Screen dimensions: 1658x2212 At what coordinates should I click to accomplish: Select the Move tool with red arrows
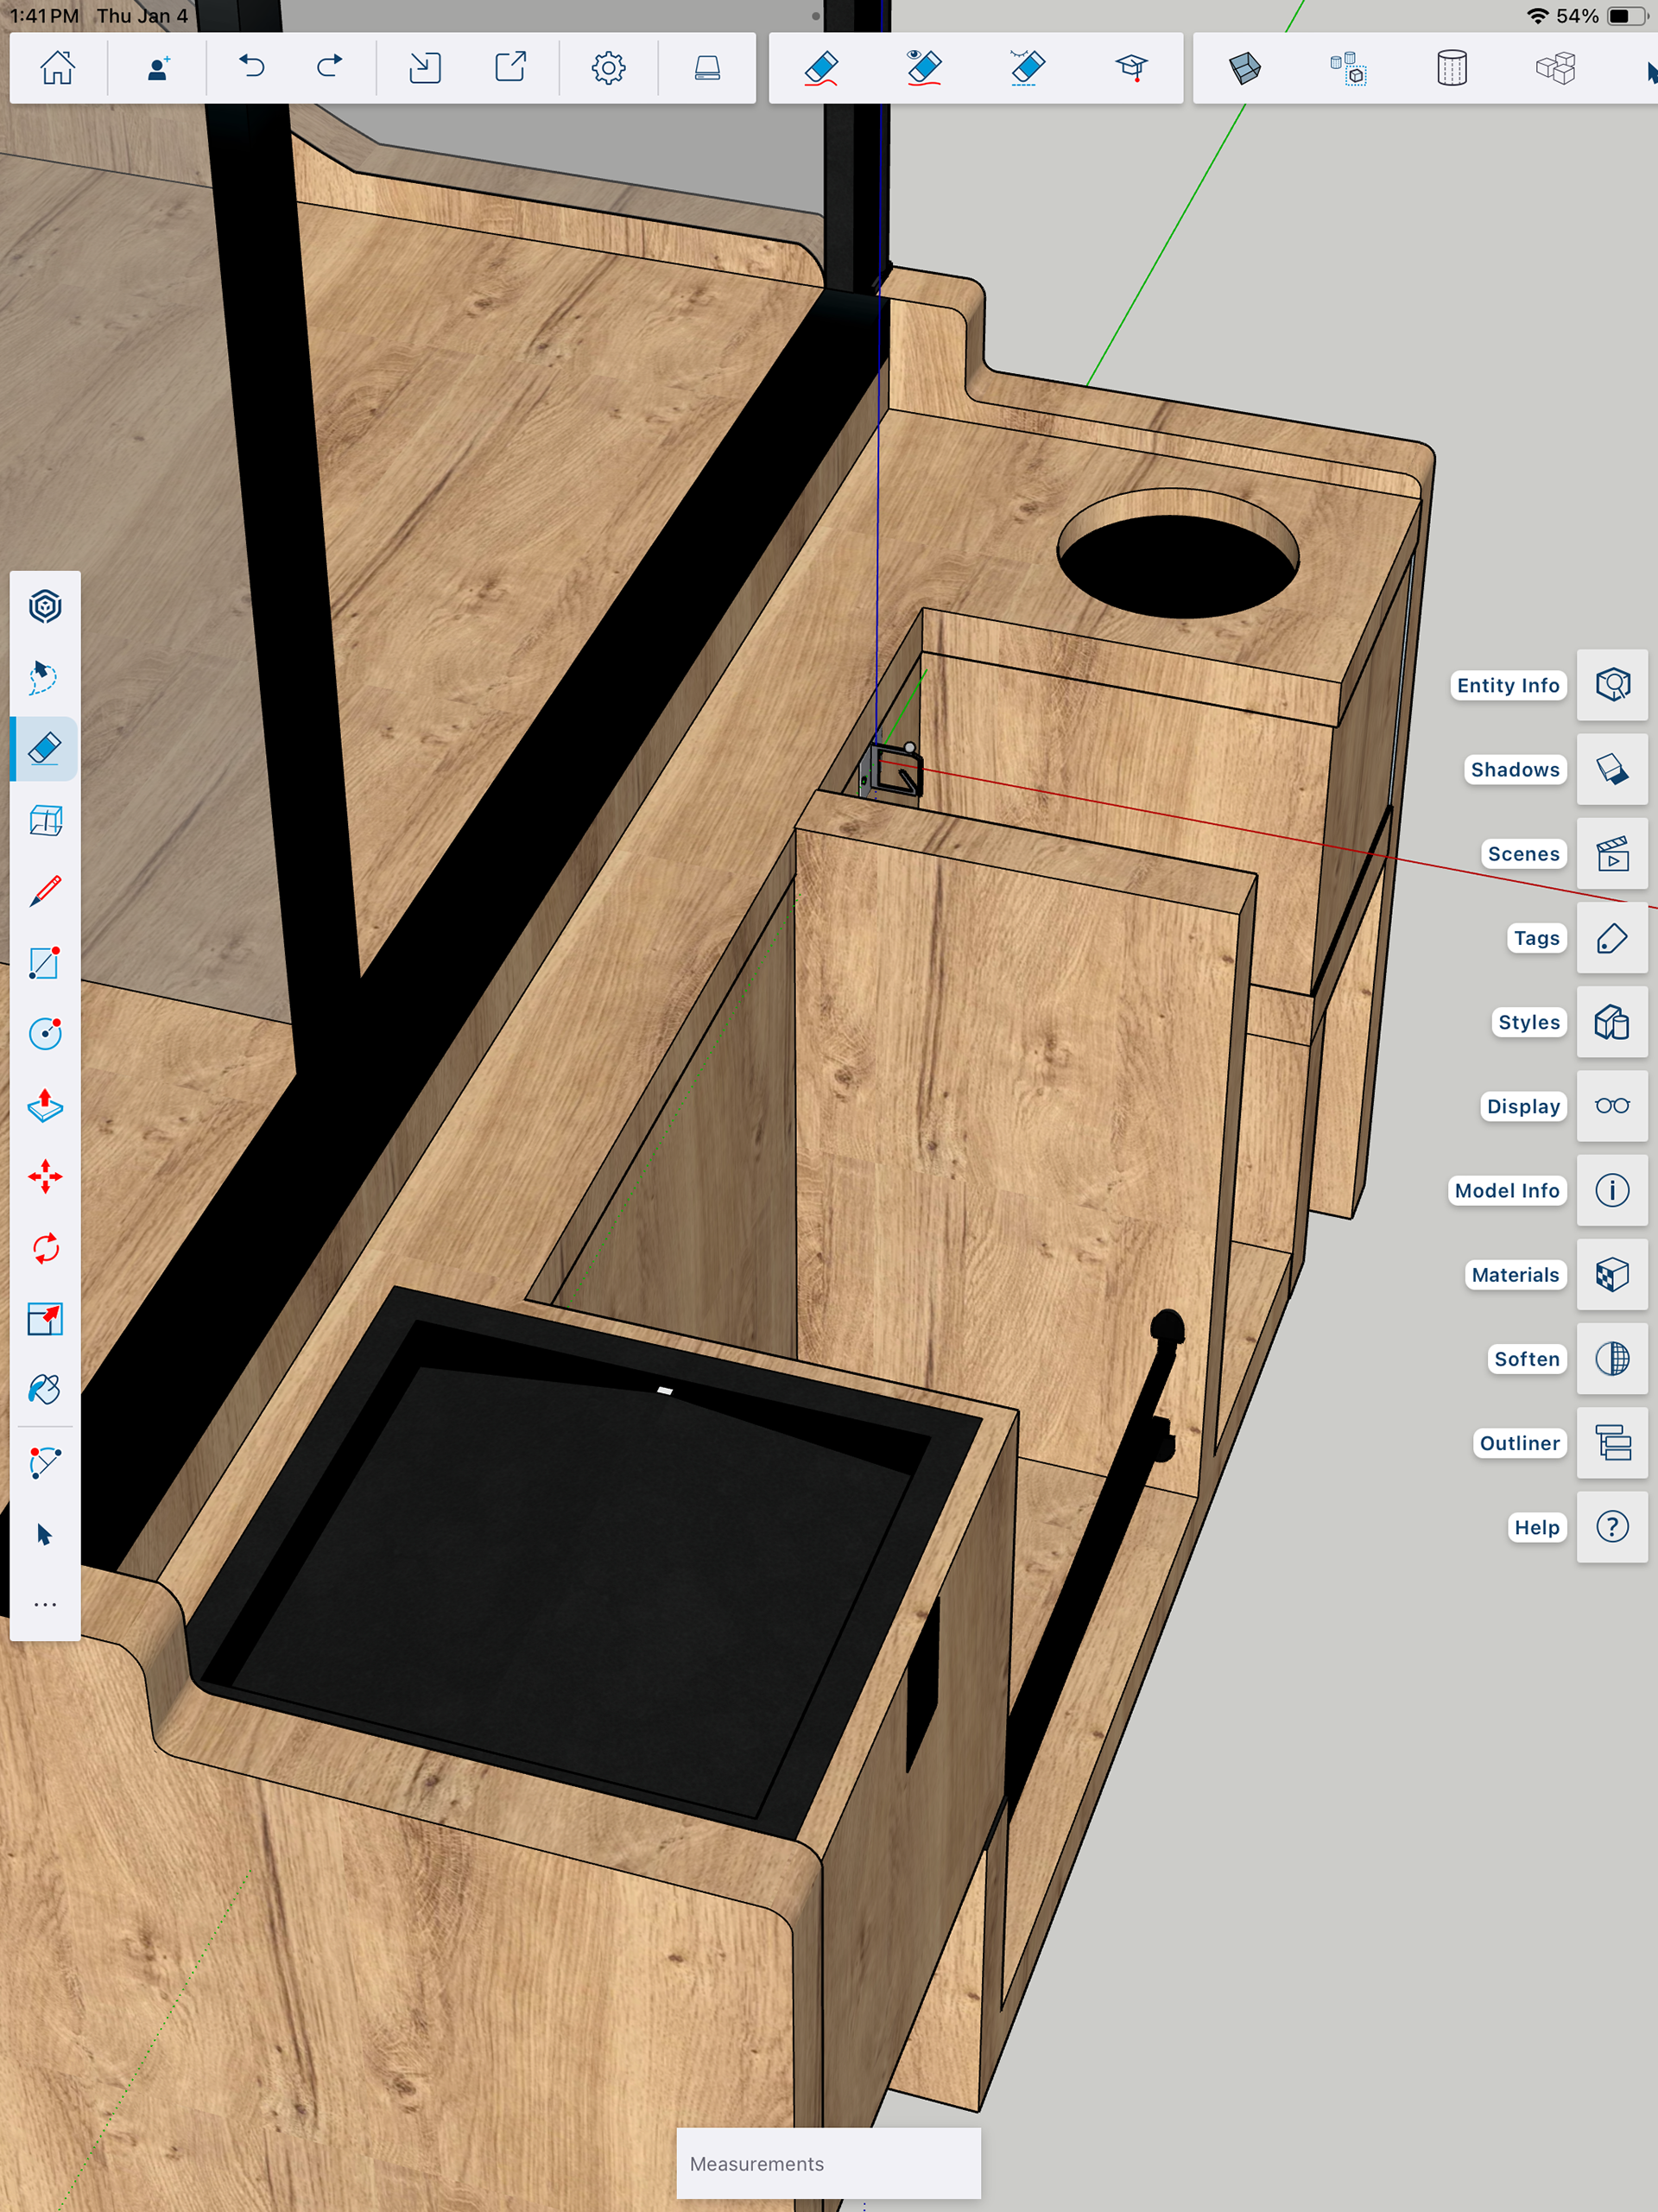[45, 1177]
